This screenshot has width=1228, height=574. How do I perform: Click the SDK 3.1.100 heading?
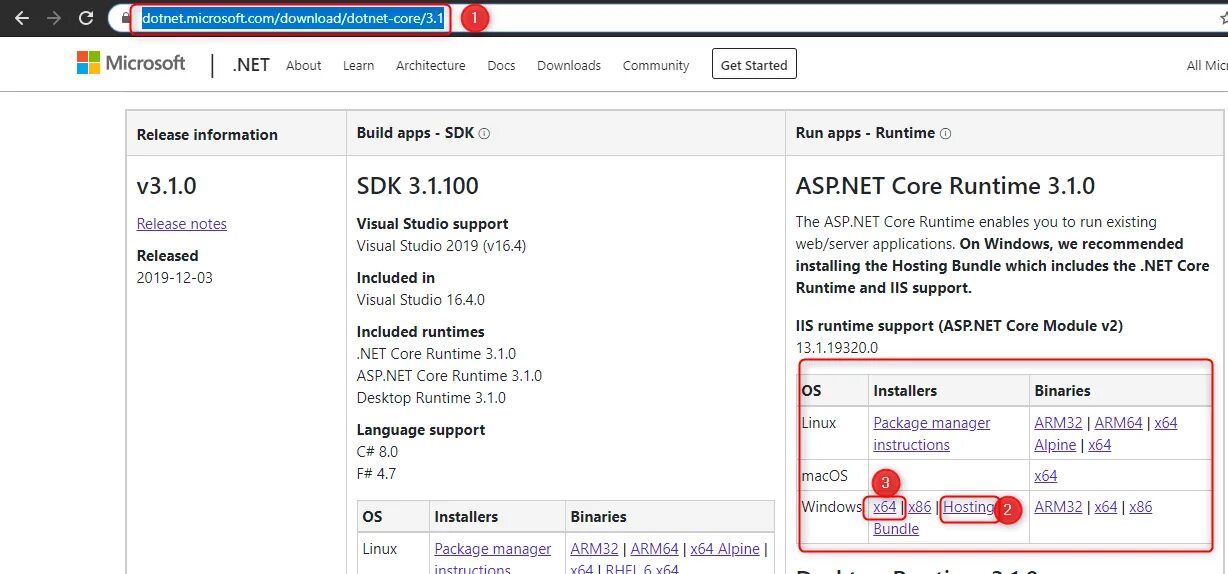pos(418,186)
